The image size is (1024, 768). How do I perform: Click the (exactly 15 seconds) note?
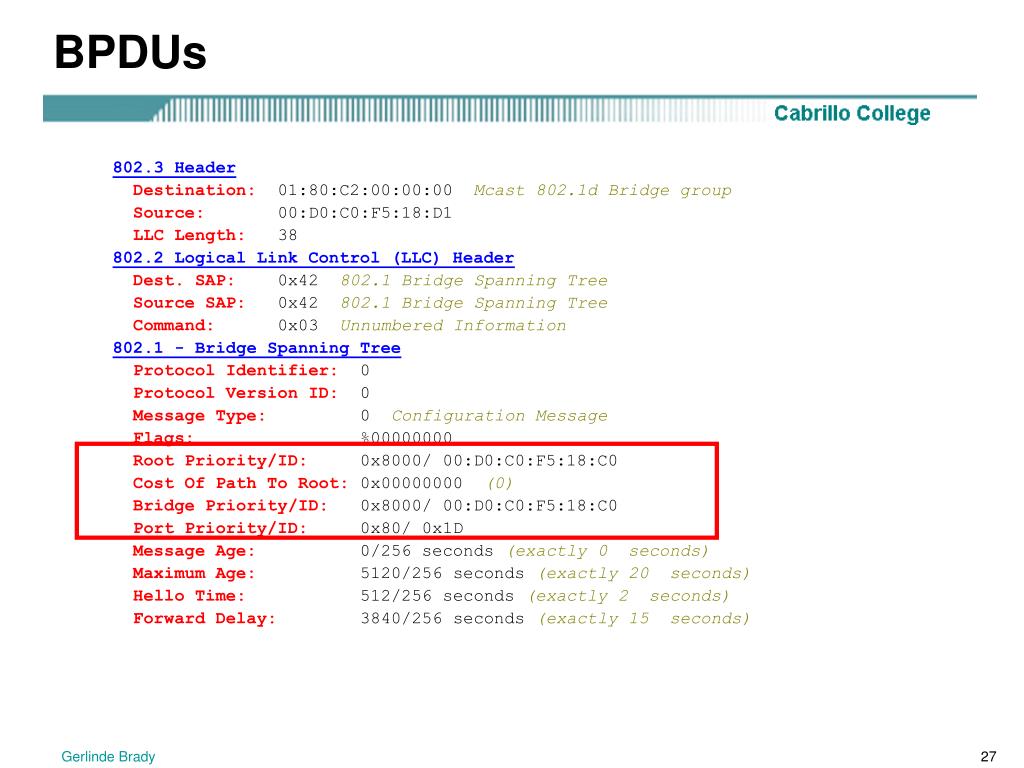coord(644,618)
